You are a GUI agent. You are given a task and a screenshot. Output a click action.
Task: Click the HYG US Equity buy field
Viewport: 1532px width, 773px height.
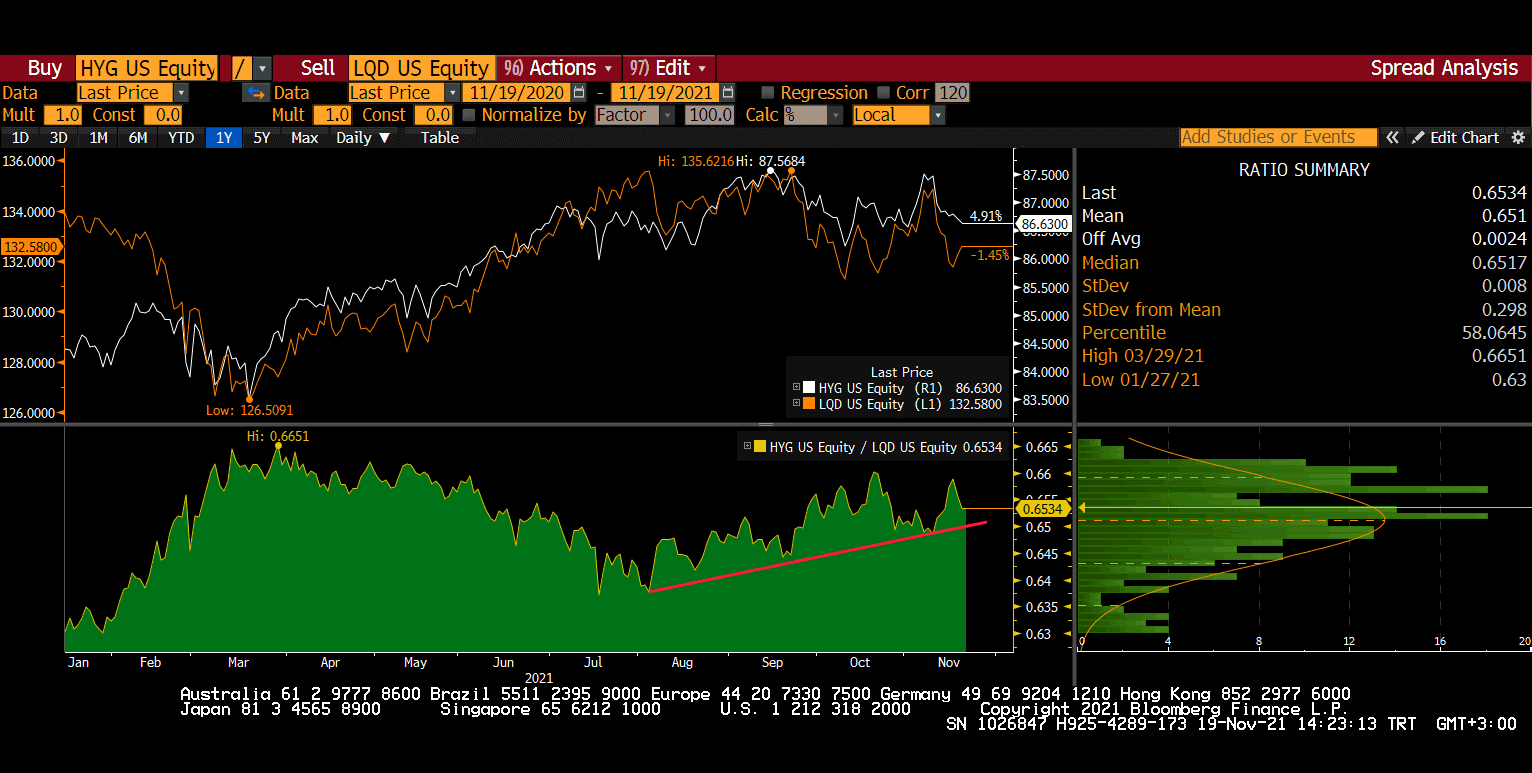(147, 68)
